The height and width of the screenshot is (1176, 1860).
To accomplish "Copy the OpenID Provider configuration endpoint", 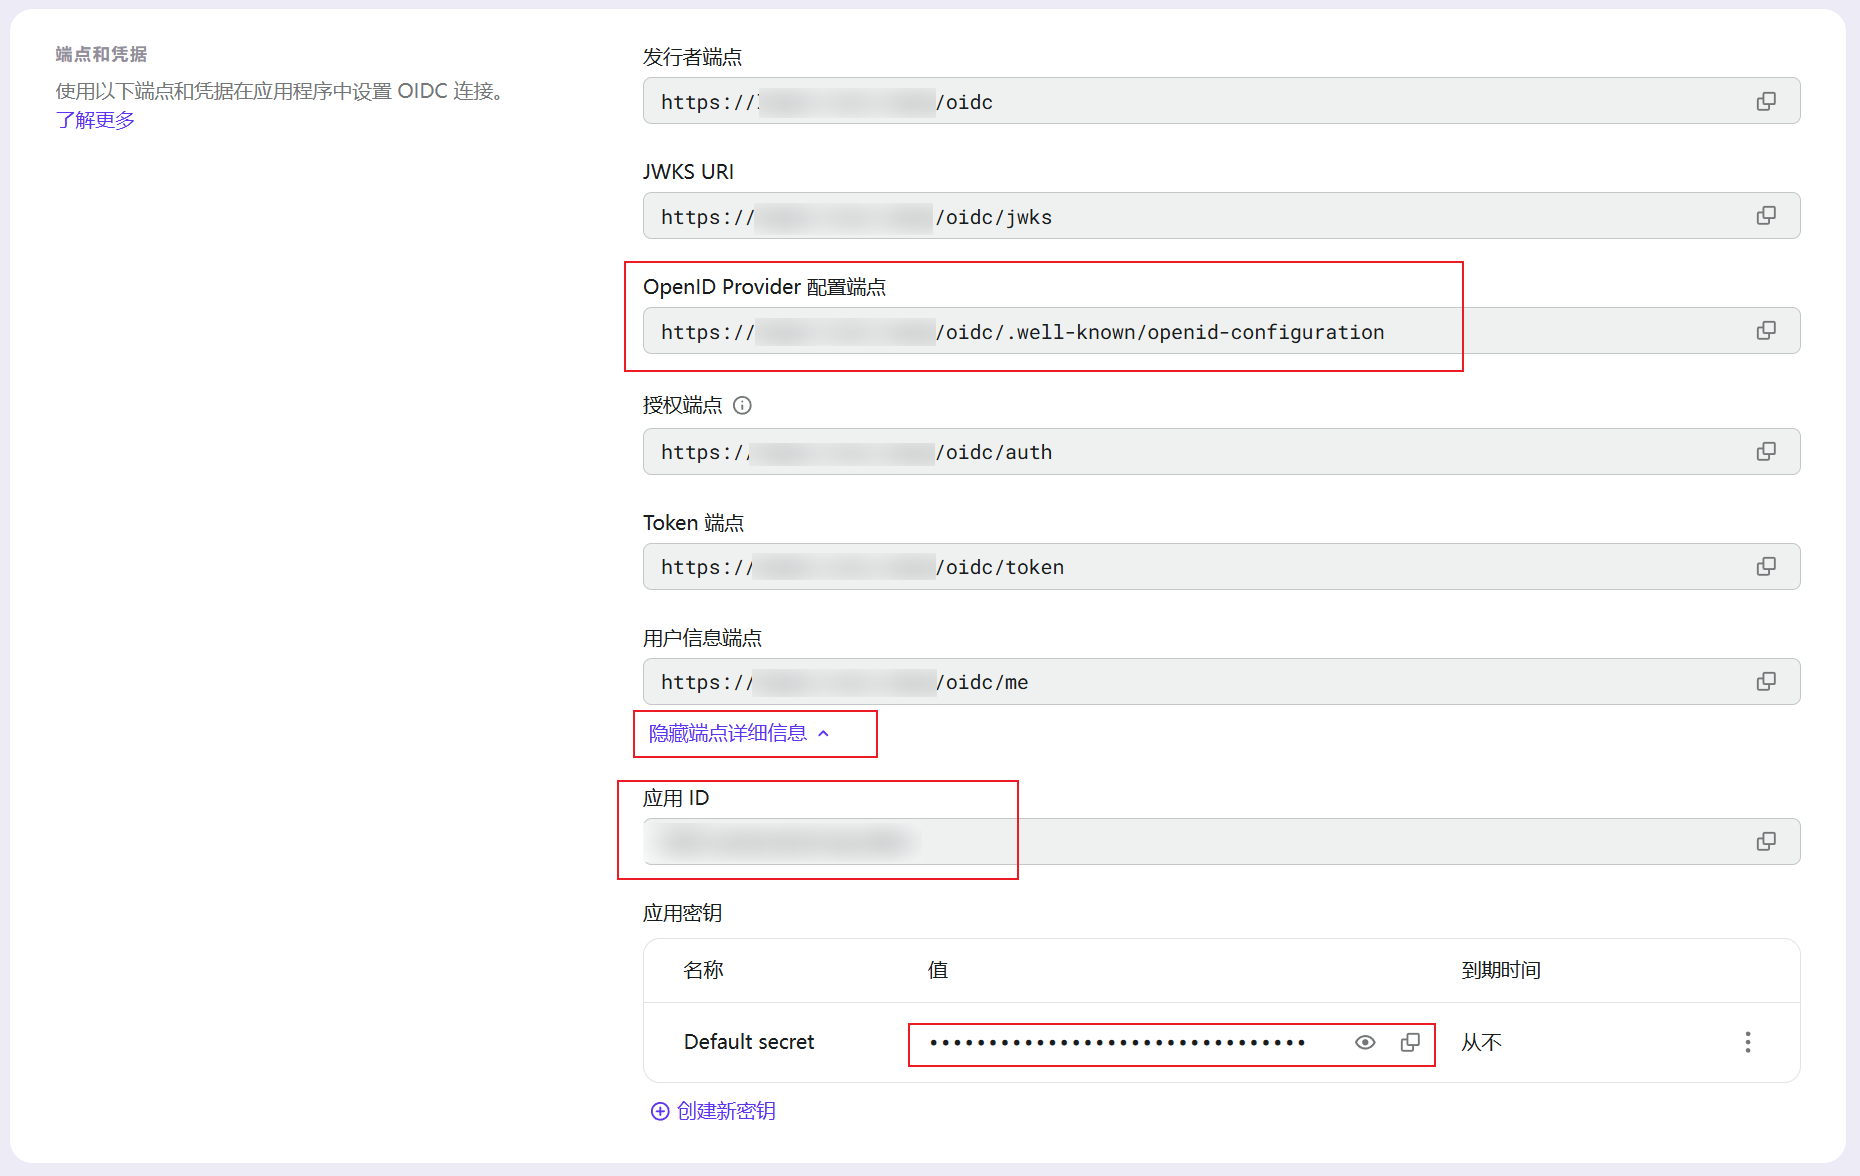I will pyautogui.click(x=1766, y=331).
